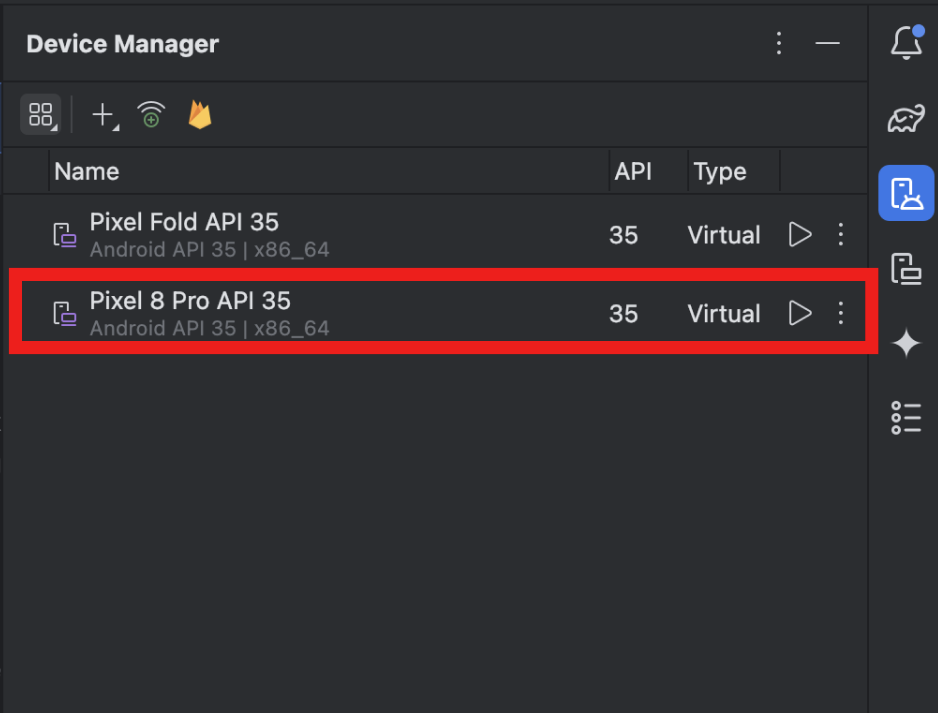
Task: Toggle the Device Manager sidebar icon
Action: (906, 193)
